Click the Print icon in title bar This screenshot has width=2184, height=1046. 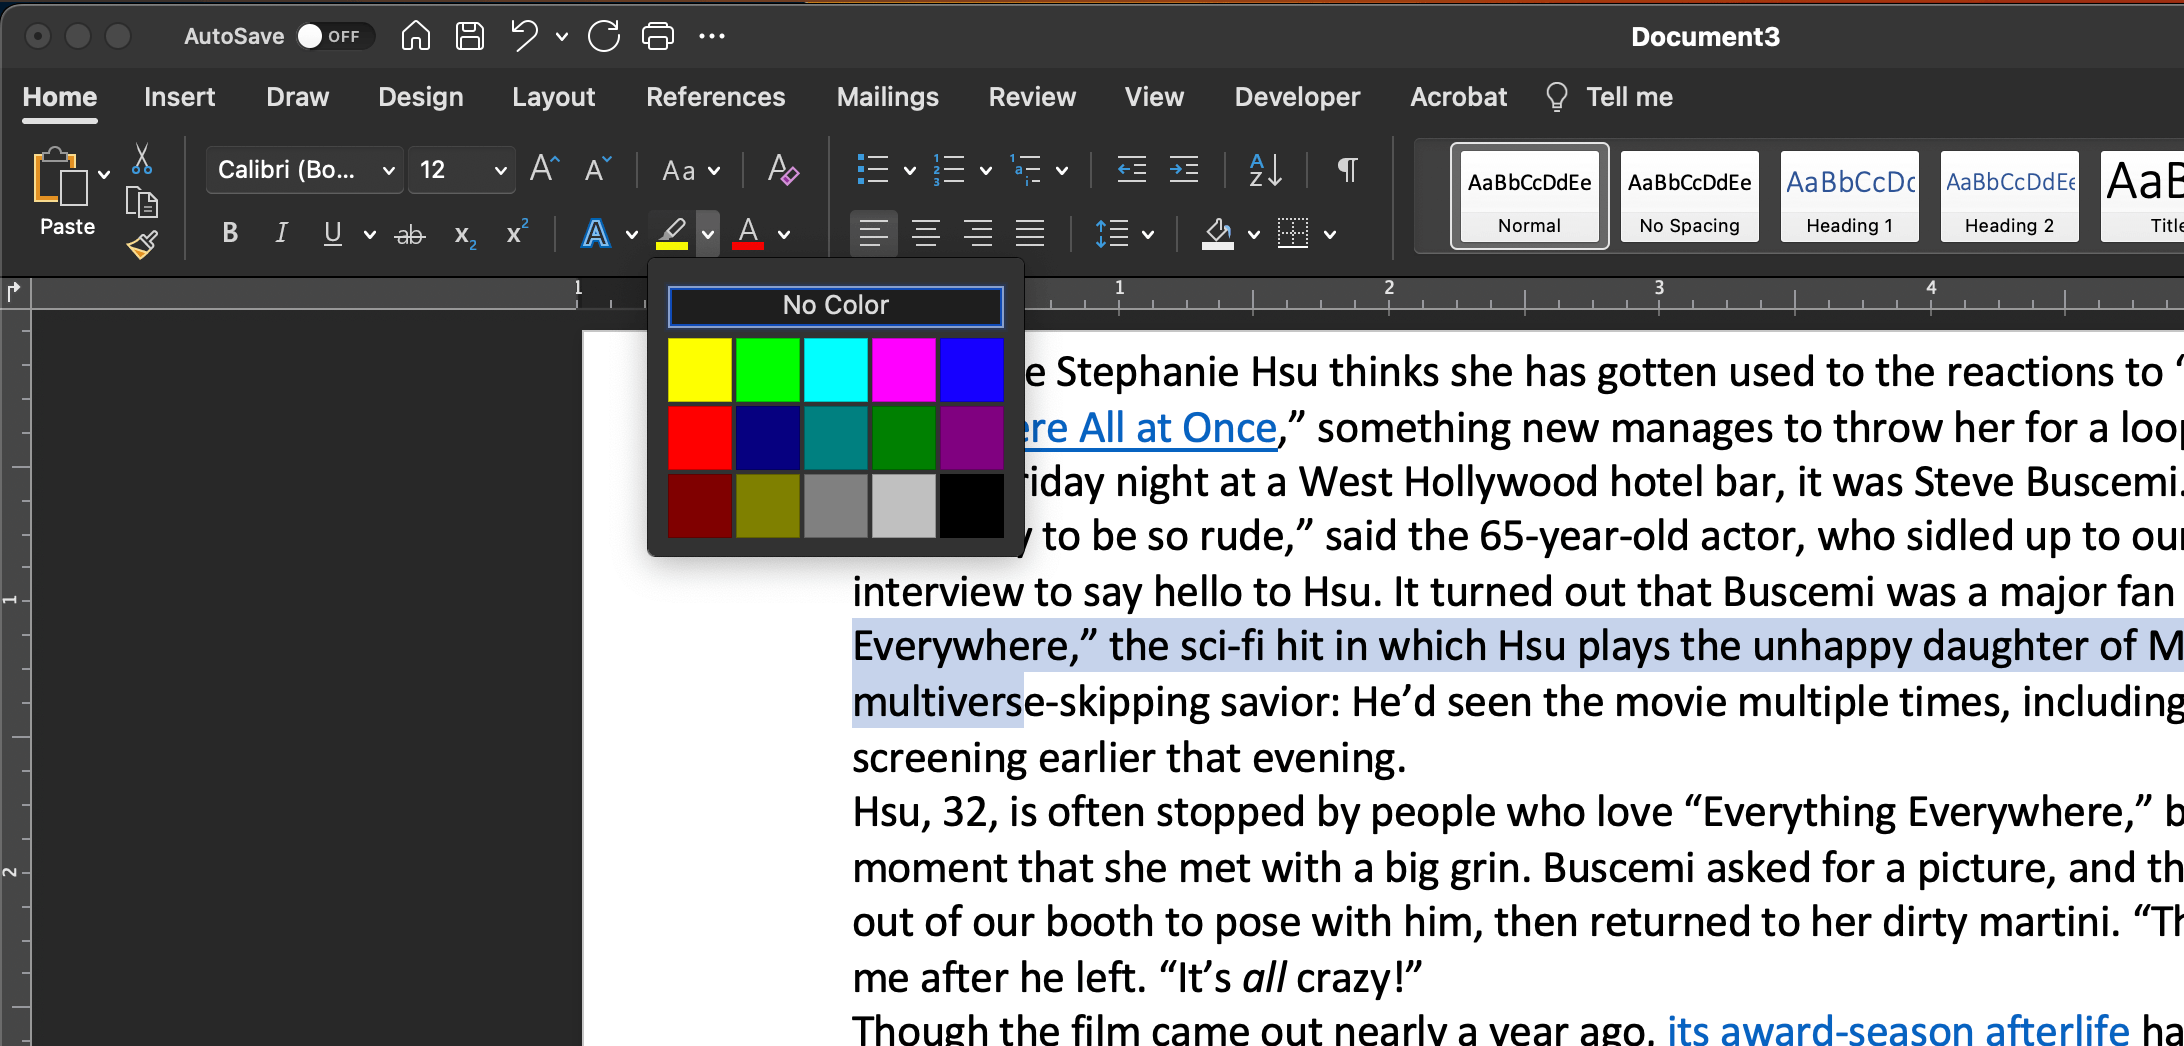click(657, 37)
